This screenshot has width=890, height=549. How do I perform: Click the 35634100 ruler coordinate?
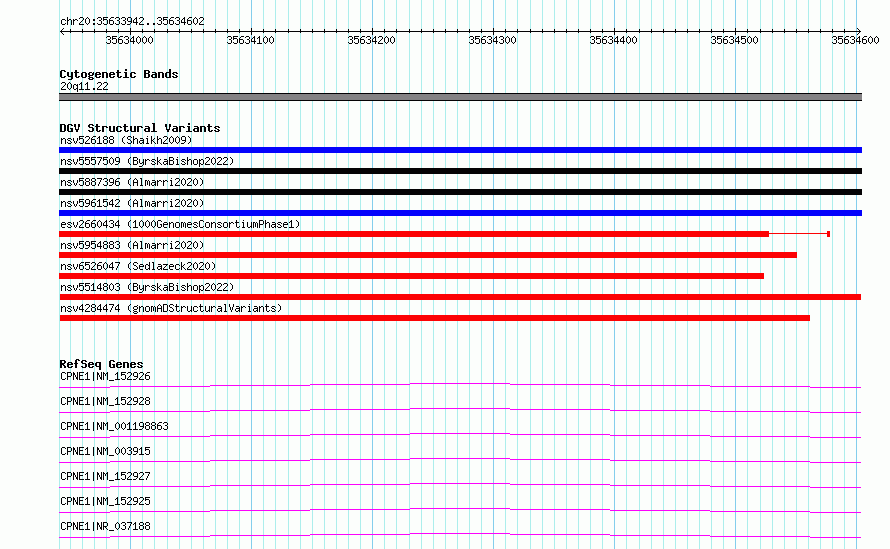250,40
